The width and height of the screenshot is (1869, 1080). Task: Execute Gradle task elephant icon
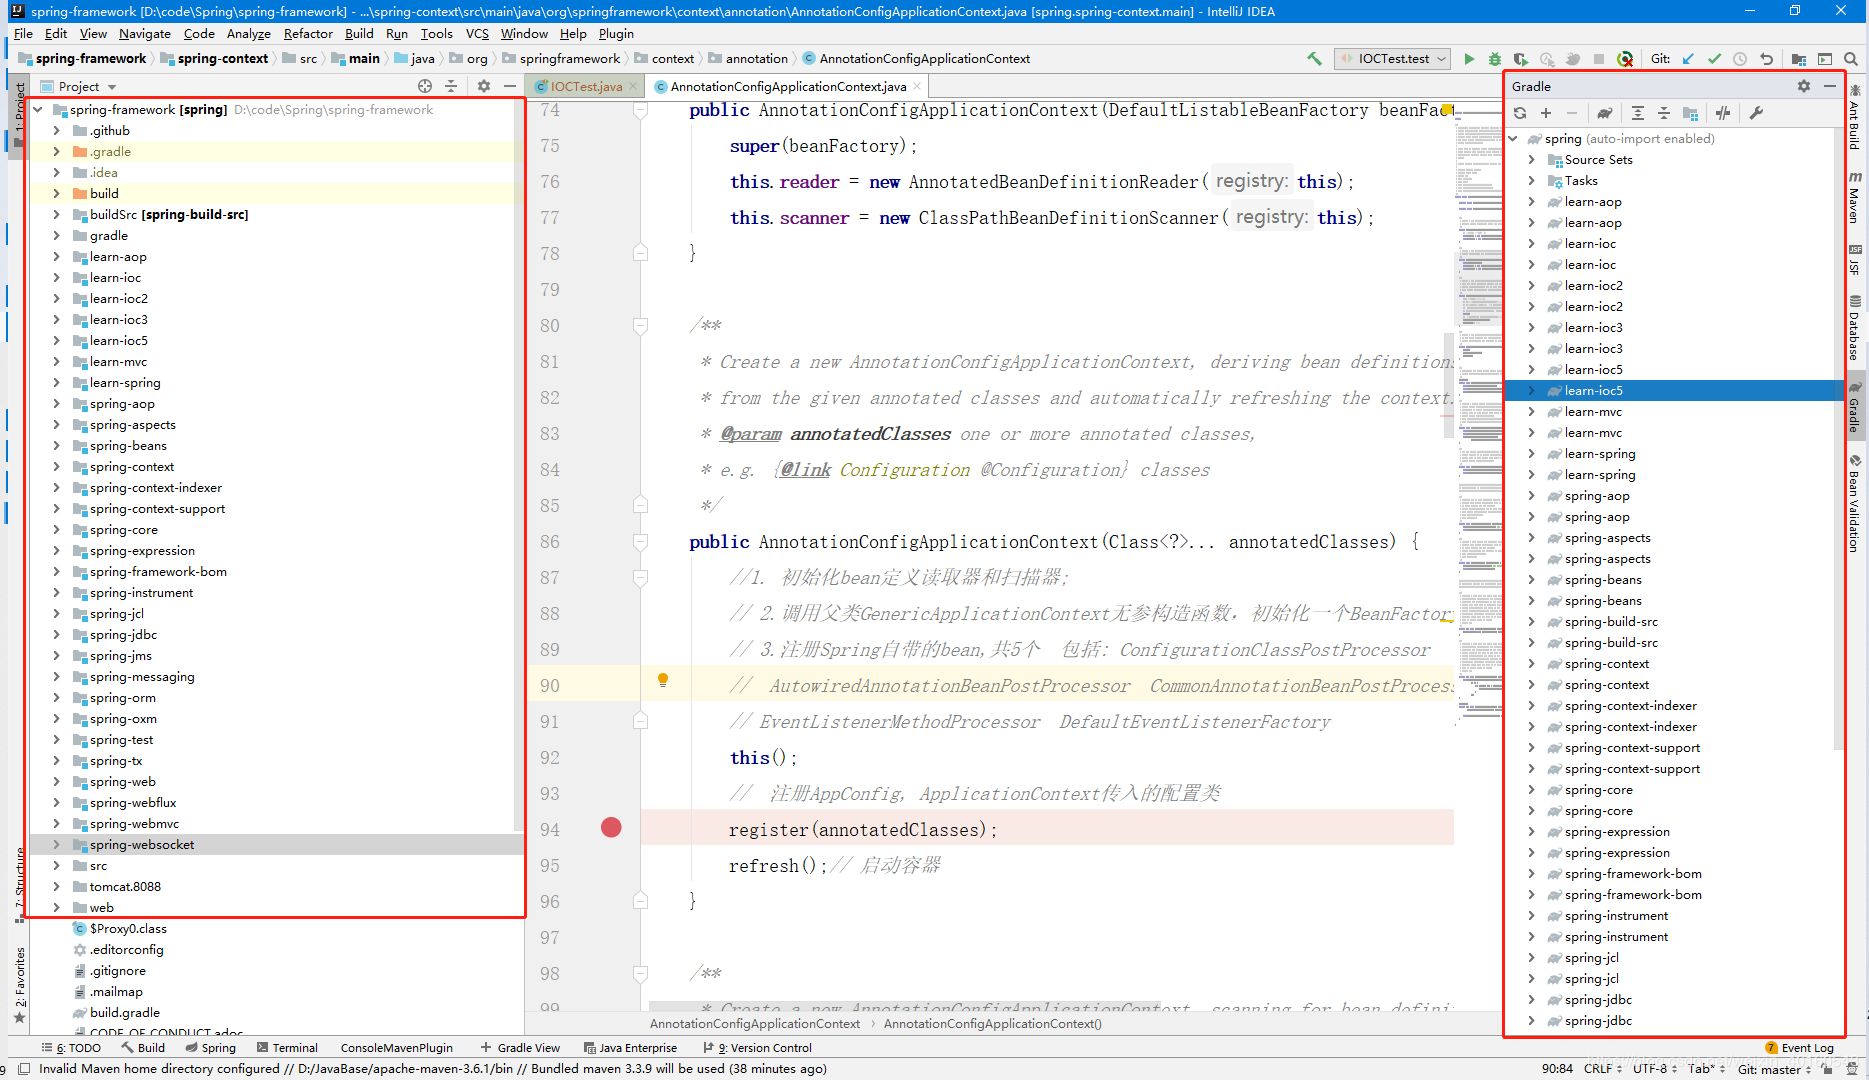[1605, 113]
